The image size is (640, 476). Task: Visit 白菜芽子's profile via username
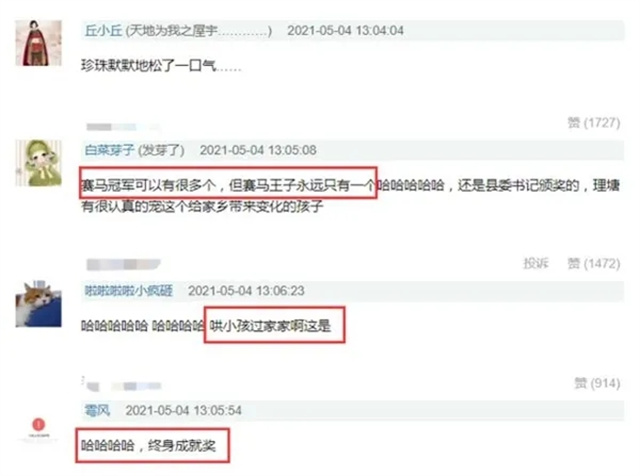109,150
